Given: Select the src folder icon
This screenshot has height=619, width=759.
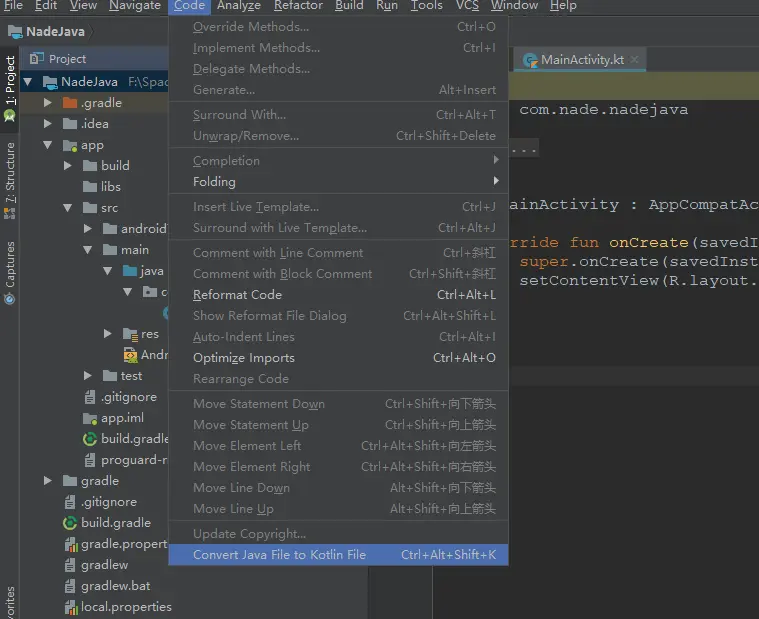Looking at the screenshot, I should coord(90,208).
